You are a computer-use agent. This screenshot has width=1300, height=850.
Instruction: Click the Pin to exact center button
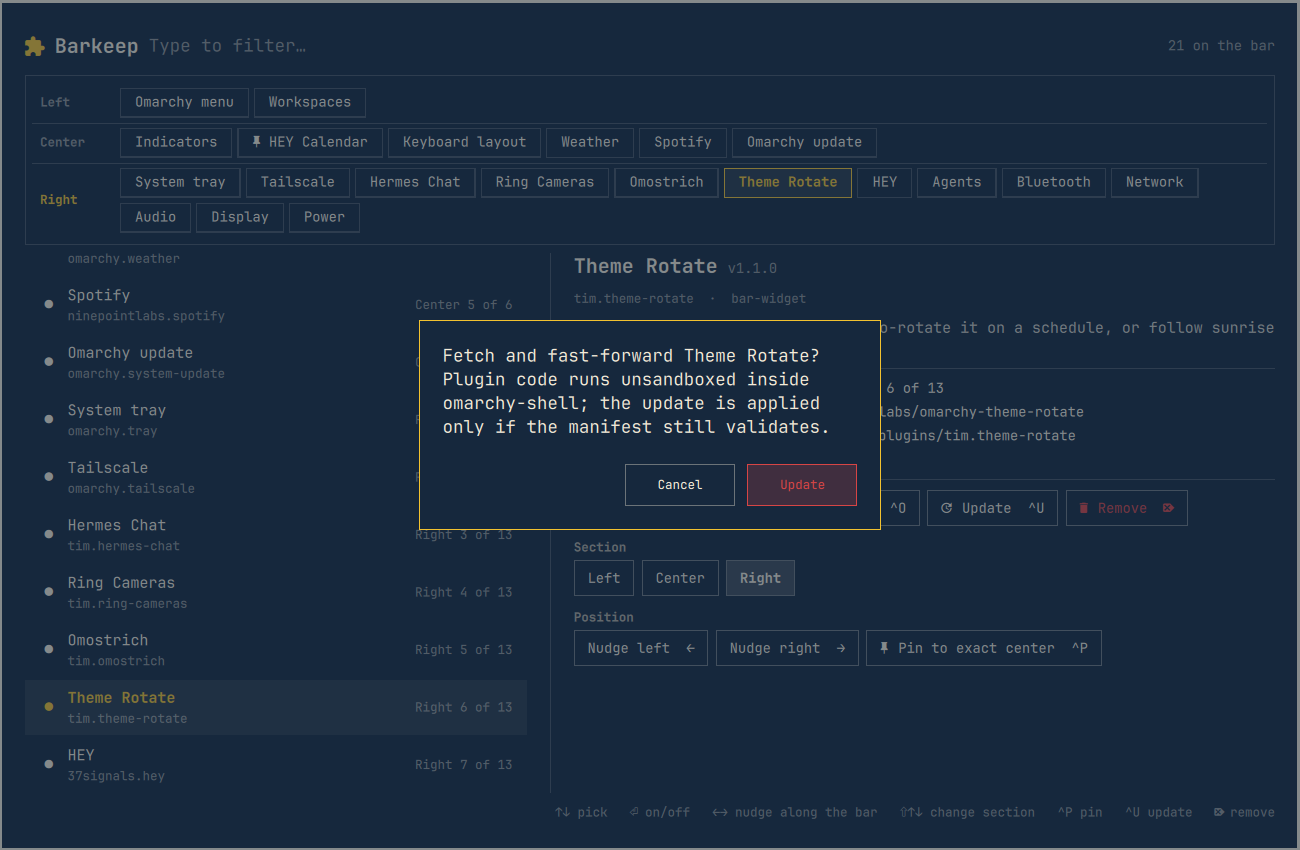point(984,648)
